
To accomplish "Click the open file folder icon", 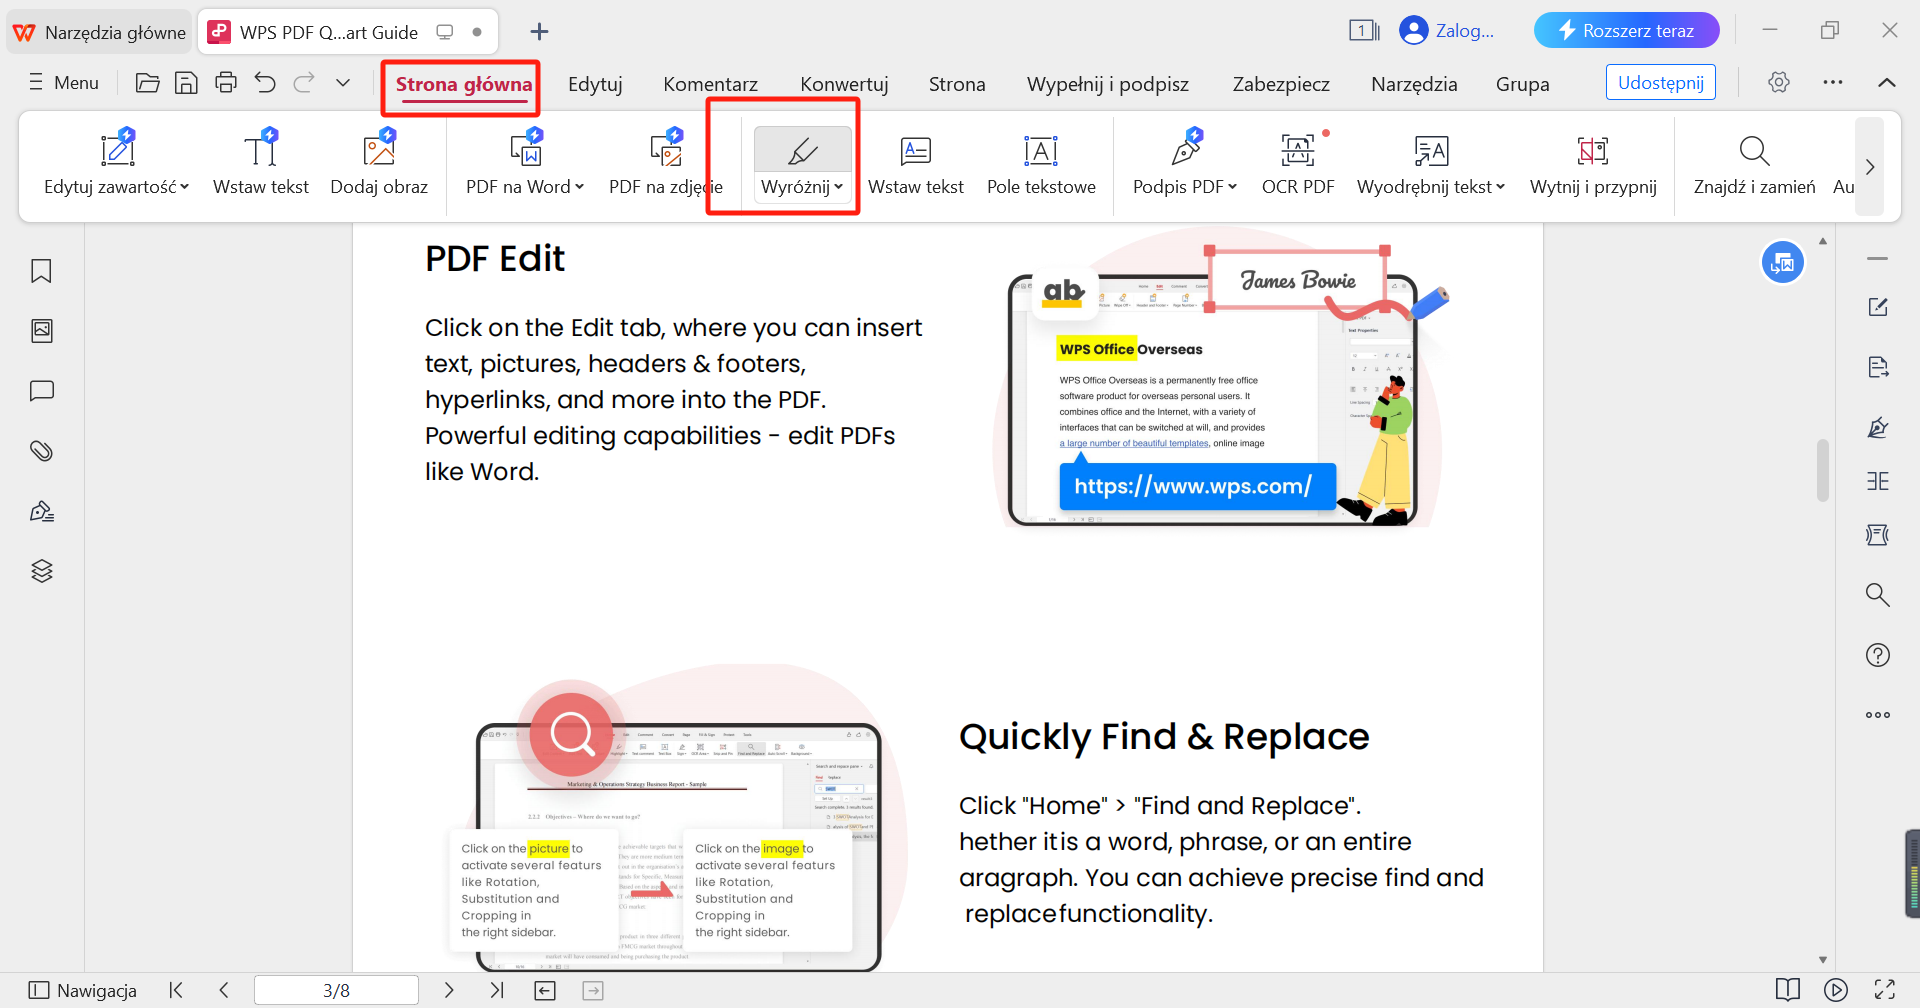I will tap(147, 83).
